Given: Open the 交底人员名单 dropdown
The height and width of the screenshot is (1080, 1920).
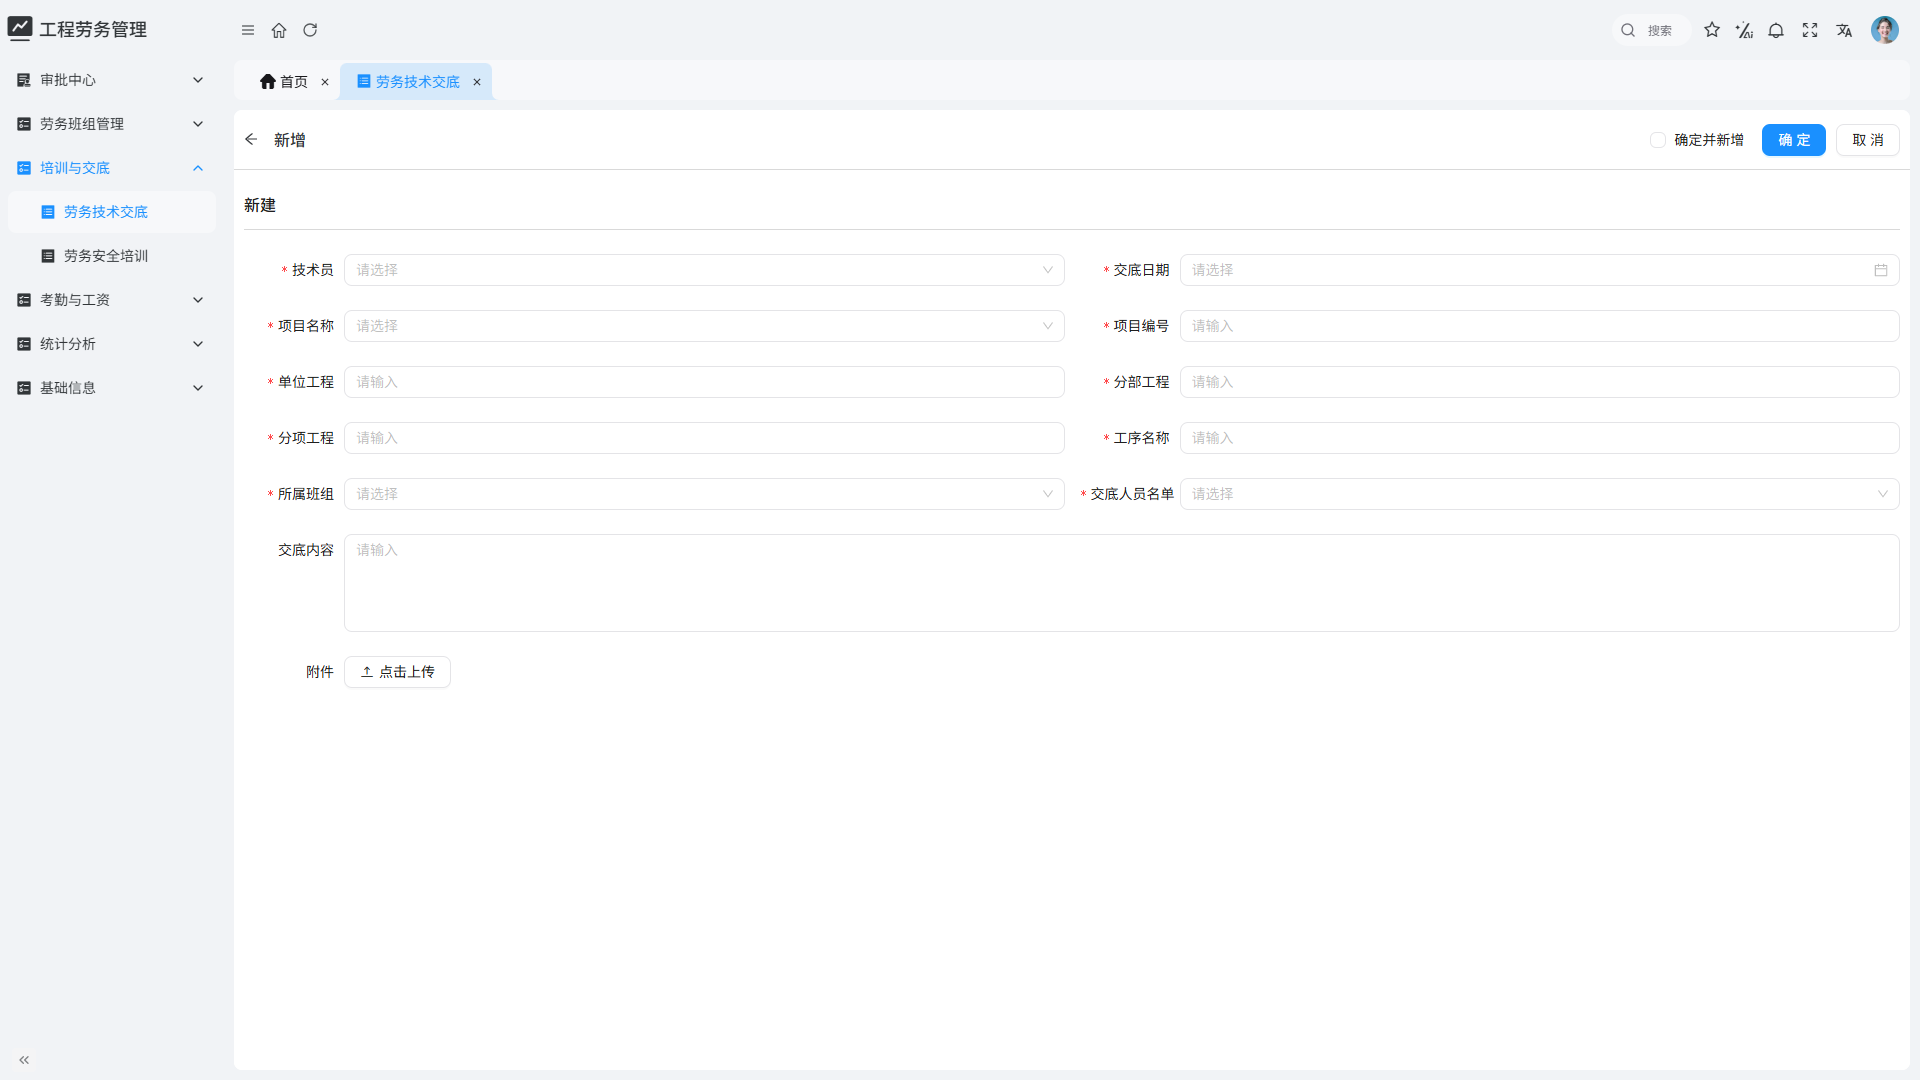Looking at the screenshot, I should 1539,494.
